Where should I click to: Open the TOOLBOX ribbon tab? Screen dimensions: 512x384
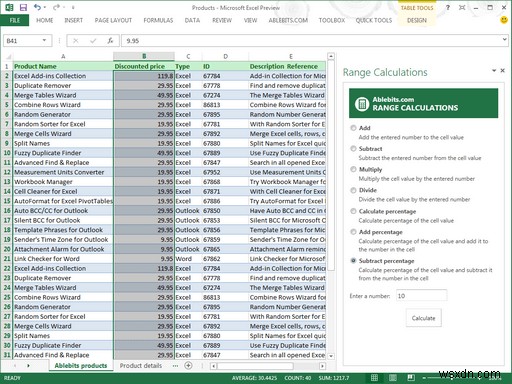[332, 20]
